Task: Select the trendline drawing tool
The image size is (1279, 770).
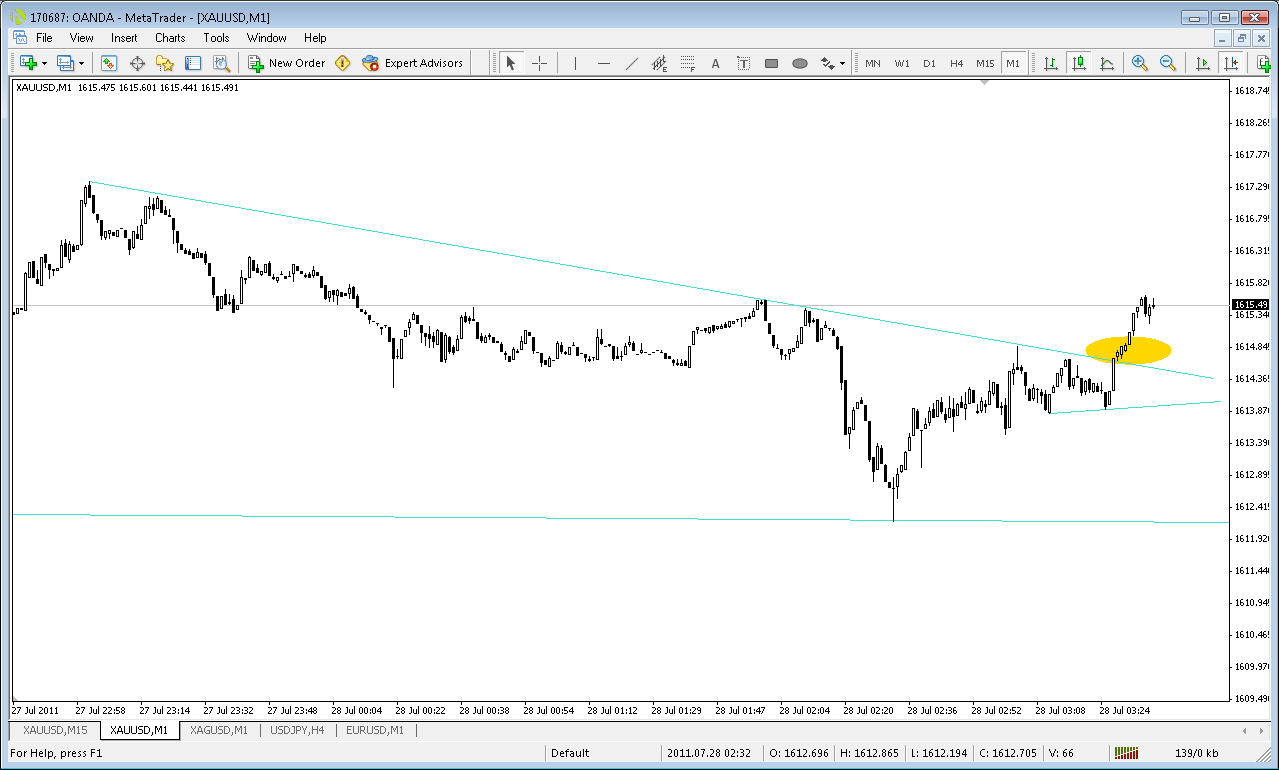Action: (632, 63)
